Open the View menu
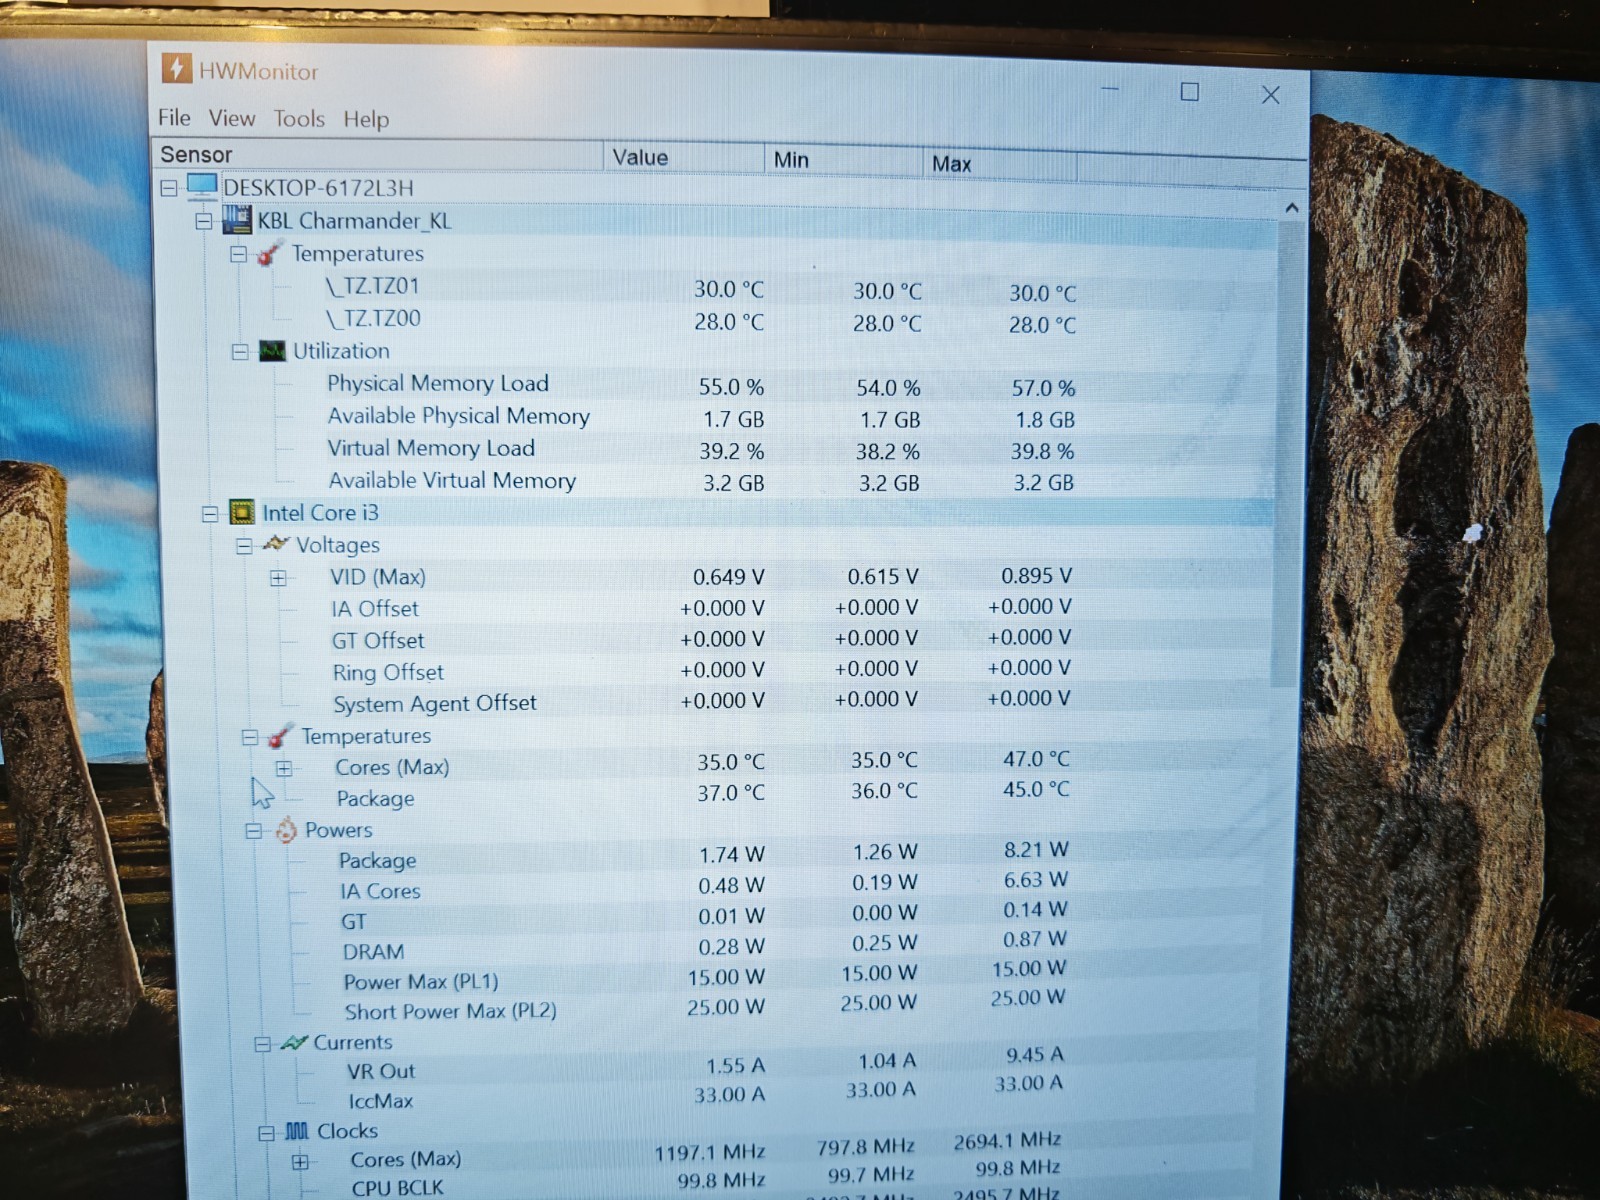Screen dimensions: 1600x1200 coord(232,118)
